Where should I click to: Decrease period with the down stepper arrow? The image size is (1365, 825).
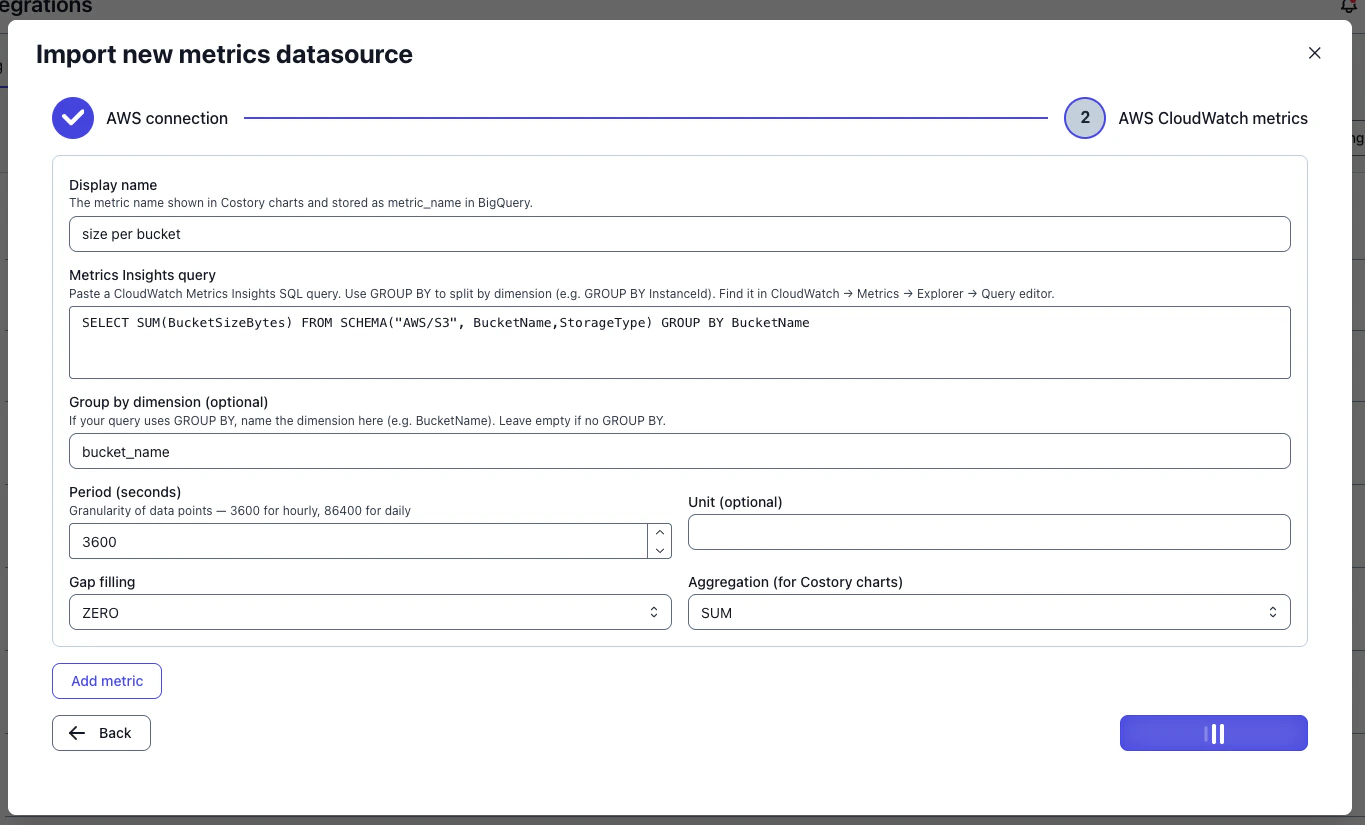(659, 550)
